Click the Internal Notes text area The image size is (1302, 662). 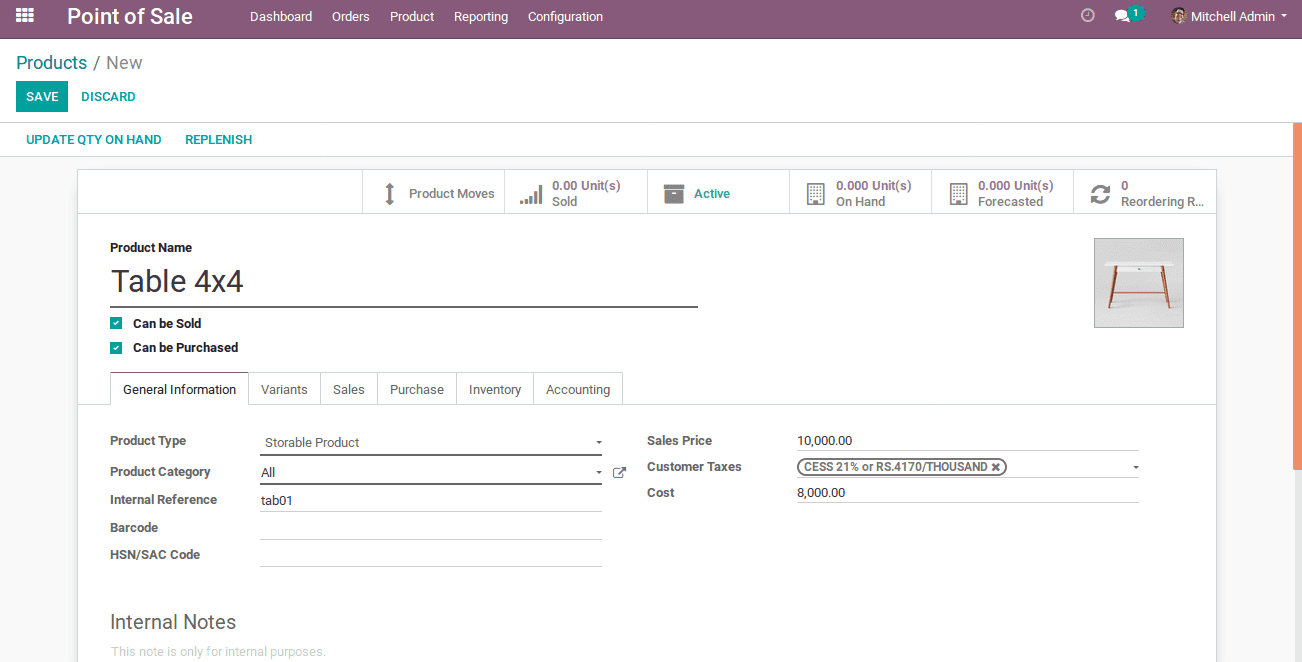click(646, 652)
